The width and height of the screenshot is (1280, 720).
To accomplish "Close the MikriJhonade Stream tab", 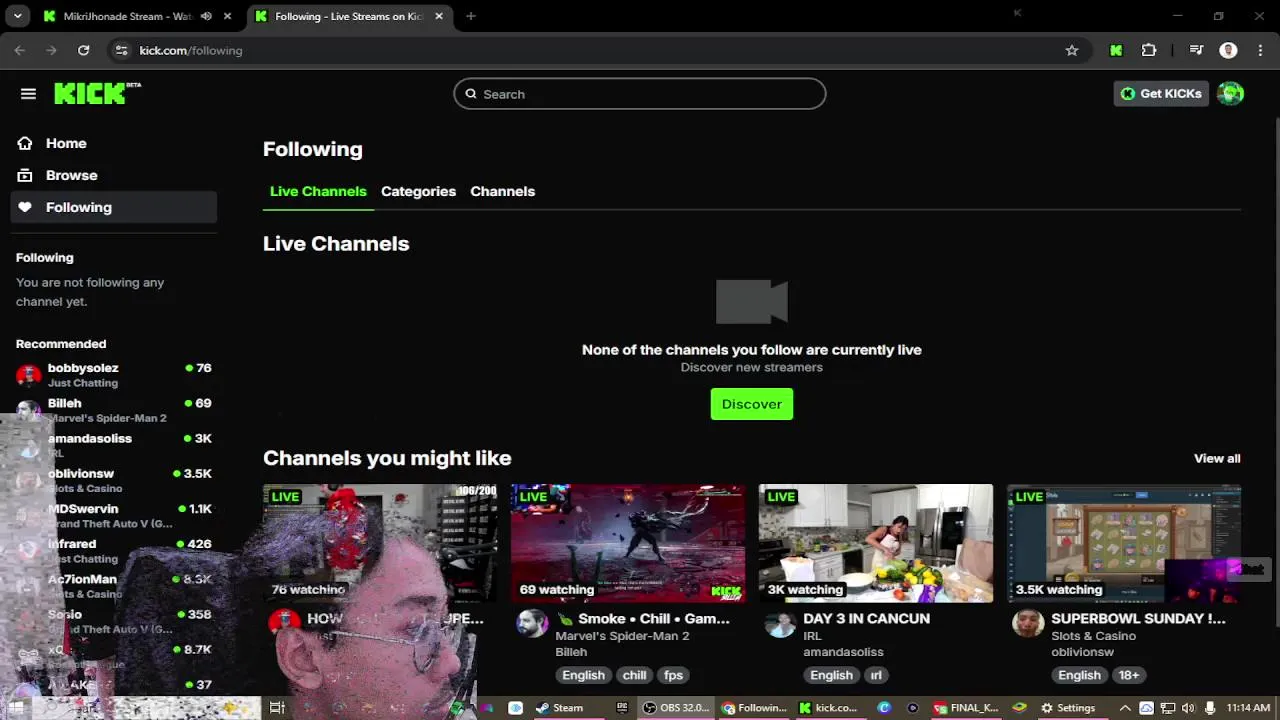I will tap(227, 16).
